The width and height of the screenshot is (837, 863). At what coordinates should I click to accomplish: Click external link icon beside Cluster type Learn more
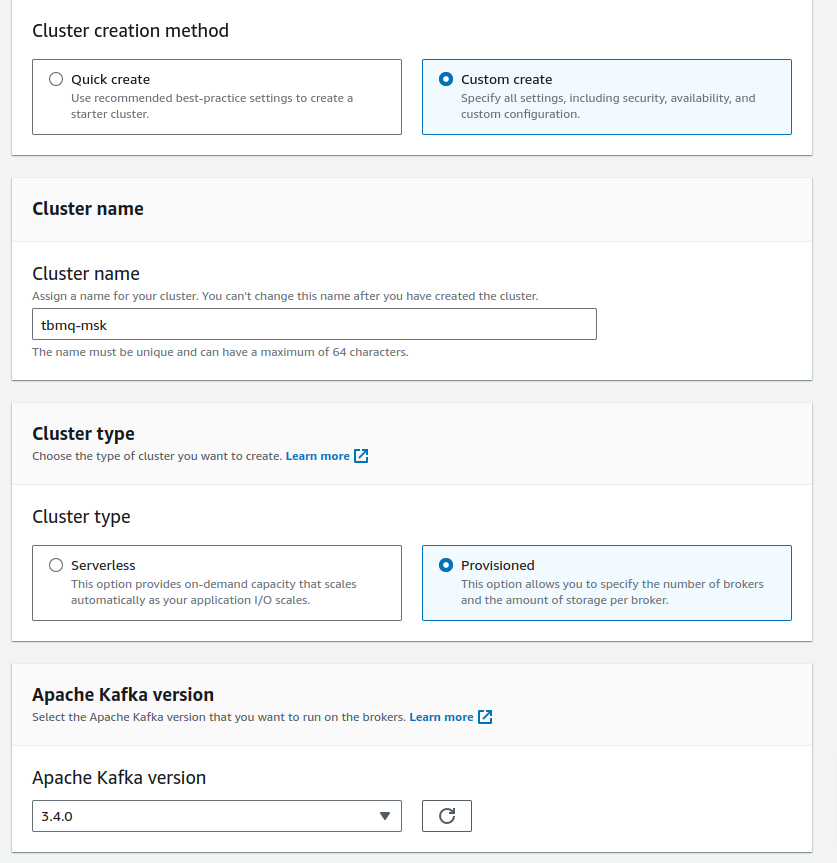(362, 456)
